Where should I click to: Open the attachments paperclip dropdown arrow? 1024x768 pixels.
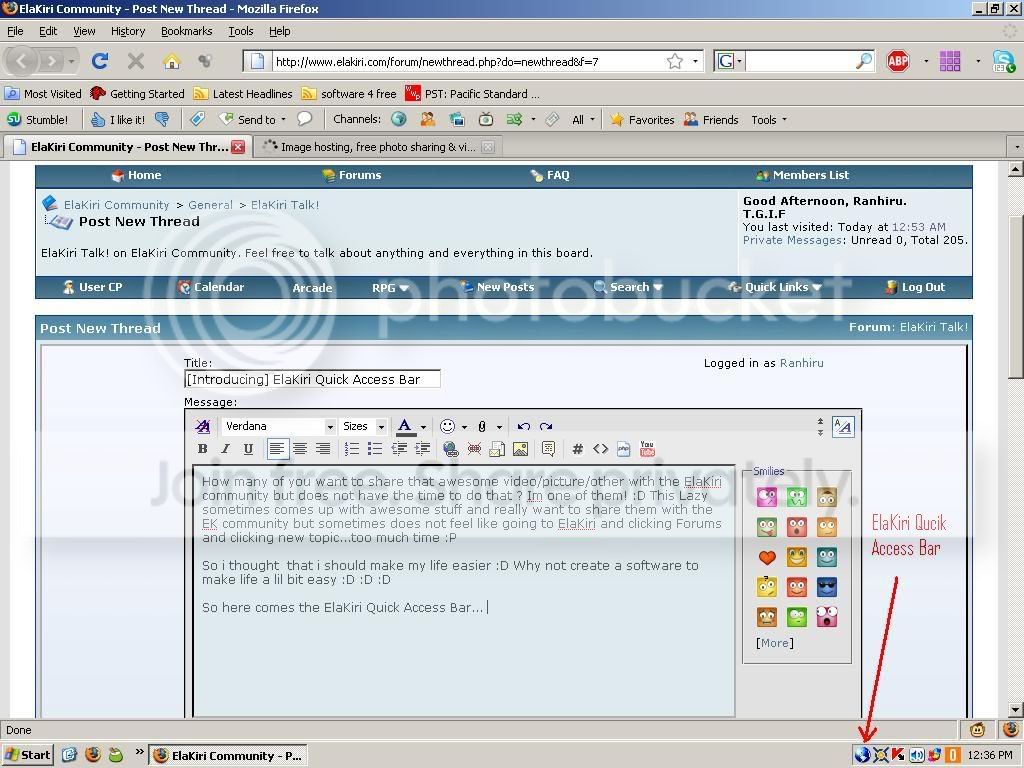coord(499,427)
